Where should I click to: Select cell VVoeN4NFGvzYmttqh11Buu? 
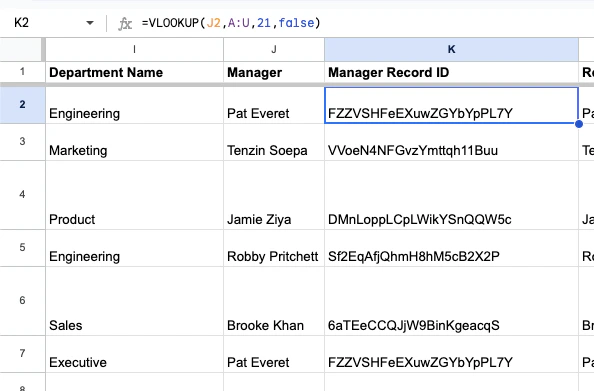(451, 142)
